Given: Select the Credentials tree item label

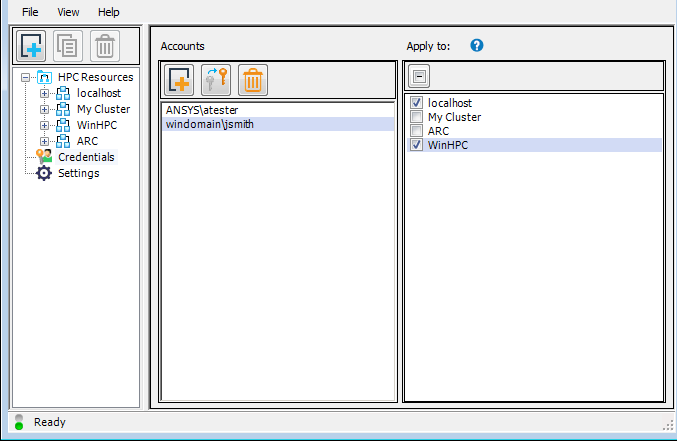Looking at the screenshot, I should tap(86, 157).
